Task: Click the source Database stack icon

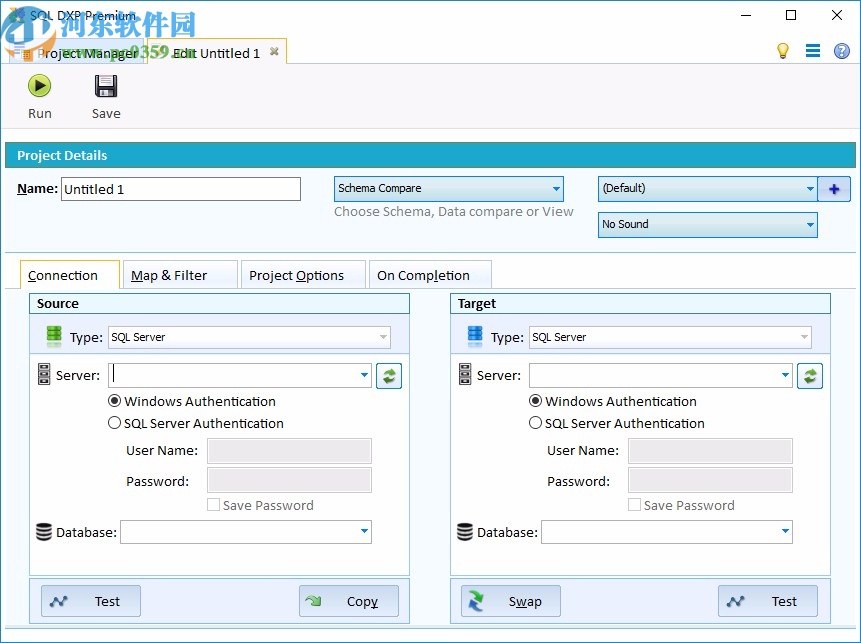Action: [x=44, y=532]
